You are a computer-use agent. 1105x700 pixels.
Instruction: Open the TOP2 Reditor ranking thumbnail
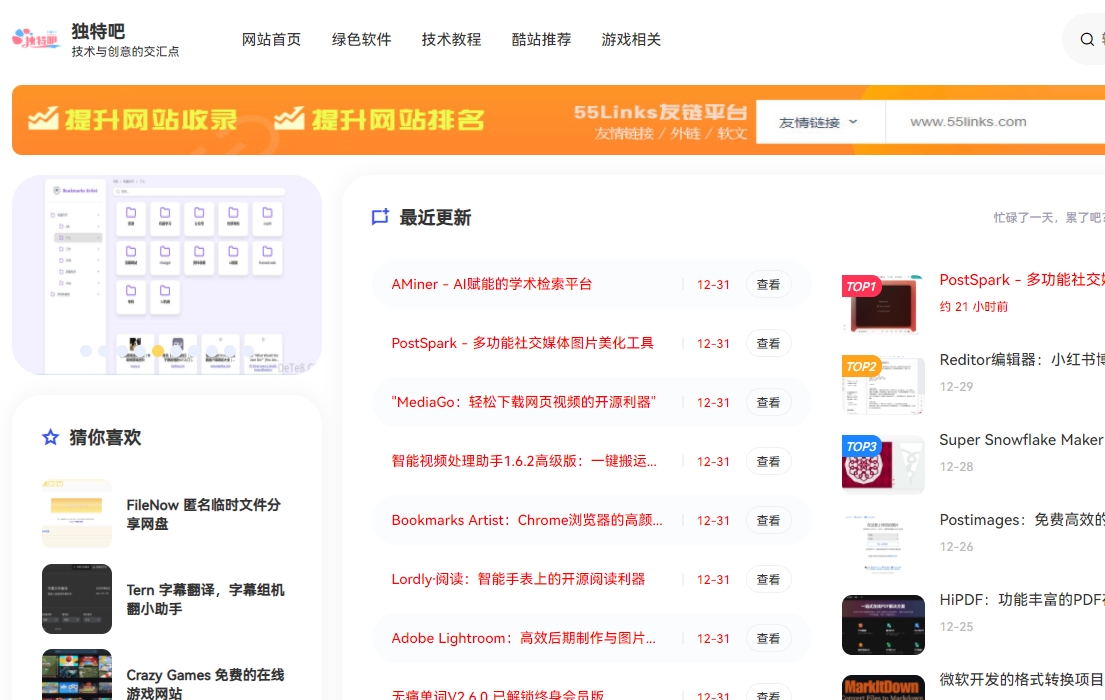882,384
